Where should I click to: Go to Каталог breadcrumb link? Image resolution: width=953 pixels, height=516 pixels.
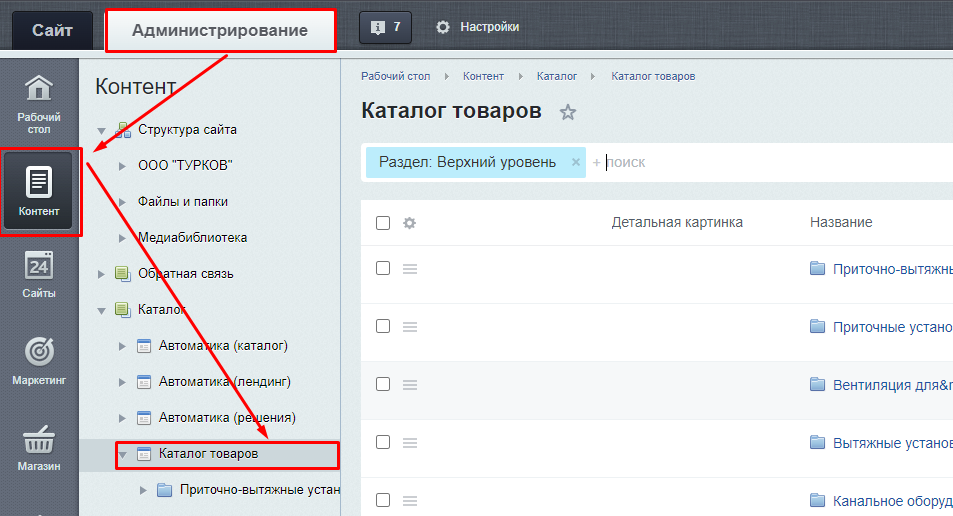tap(557, 76)
